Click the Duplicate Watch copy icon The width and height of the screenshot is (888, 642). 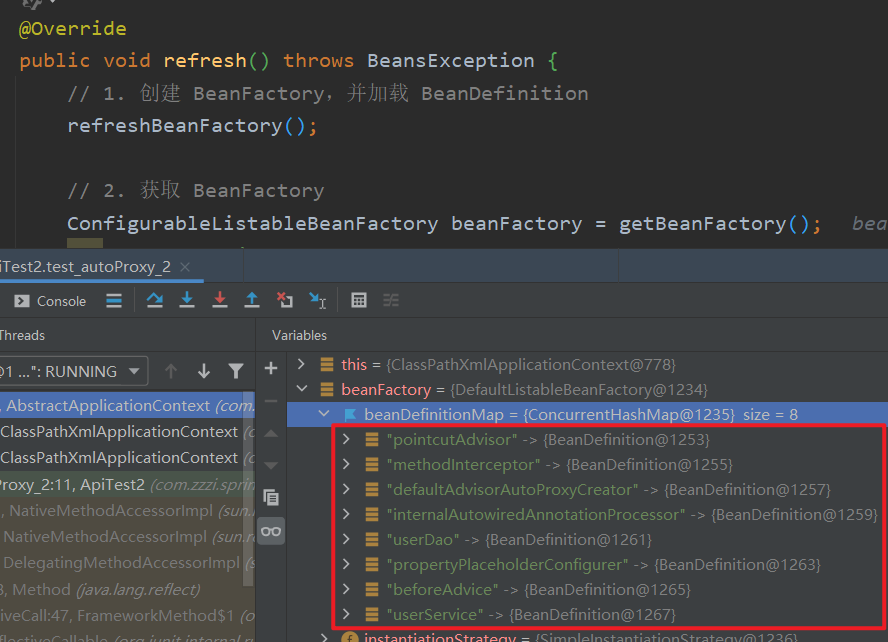[271, 497]
